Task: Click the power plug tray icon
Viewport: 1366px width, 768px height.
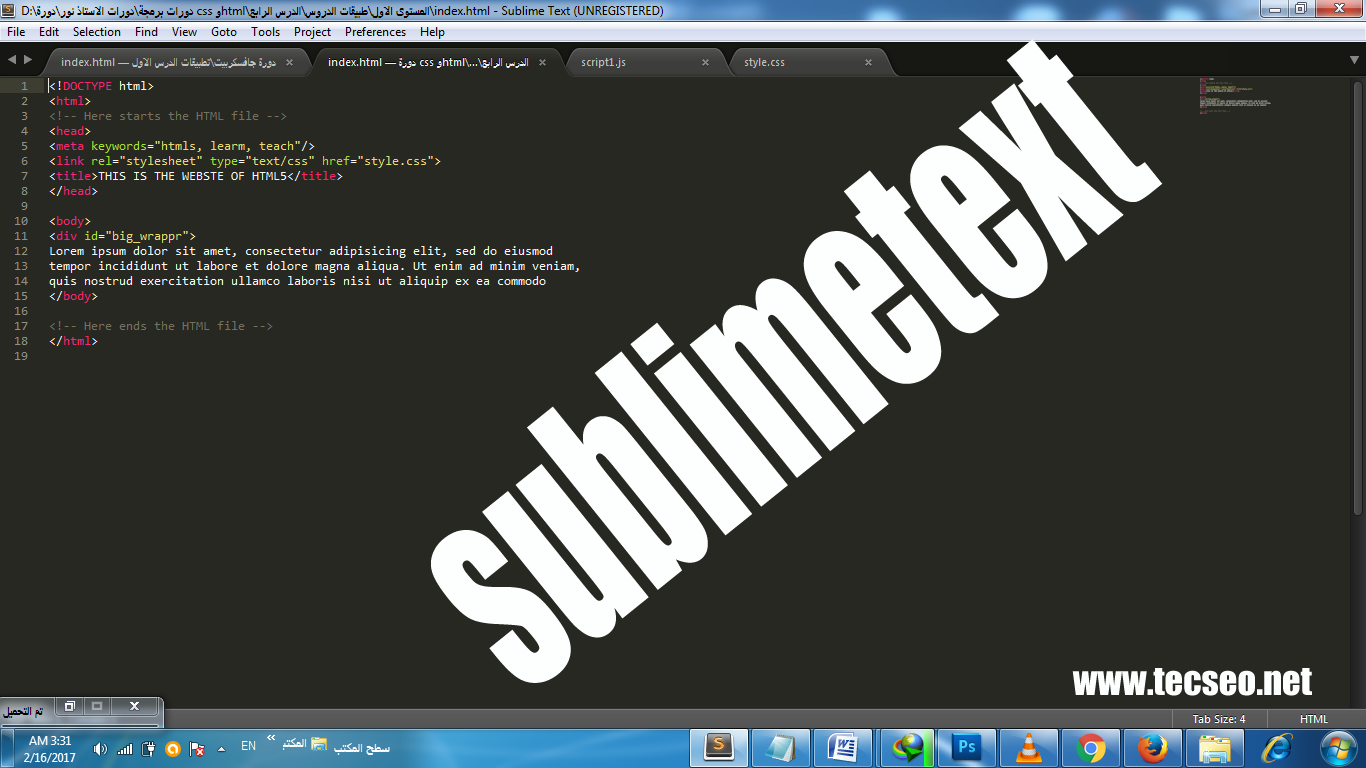Action: point(149,749)
